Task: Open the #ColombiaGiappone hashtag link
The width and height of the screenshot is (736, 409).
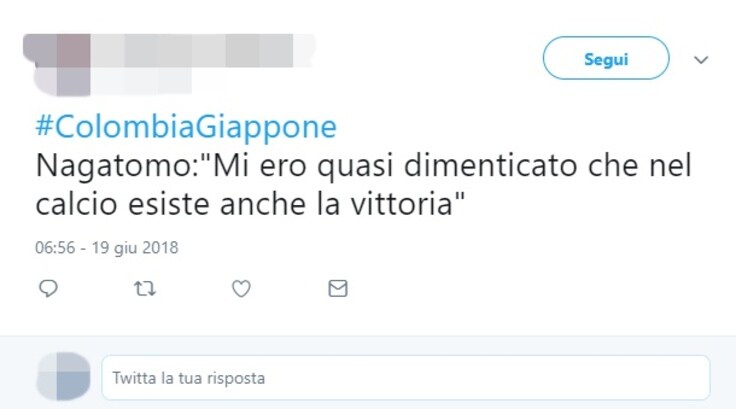Action: (x=186, y=127)
